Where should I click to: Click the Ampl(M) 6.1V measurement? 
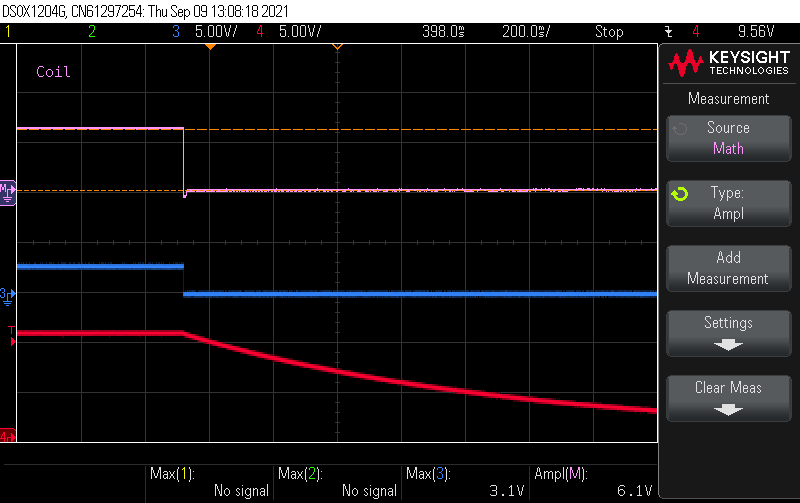point(593,482)
